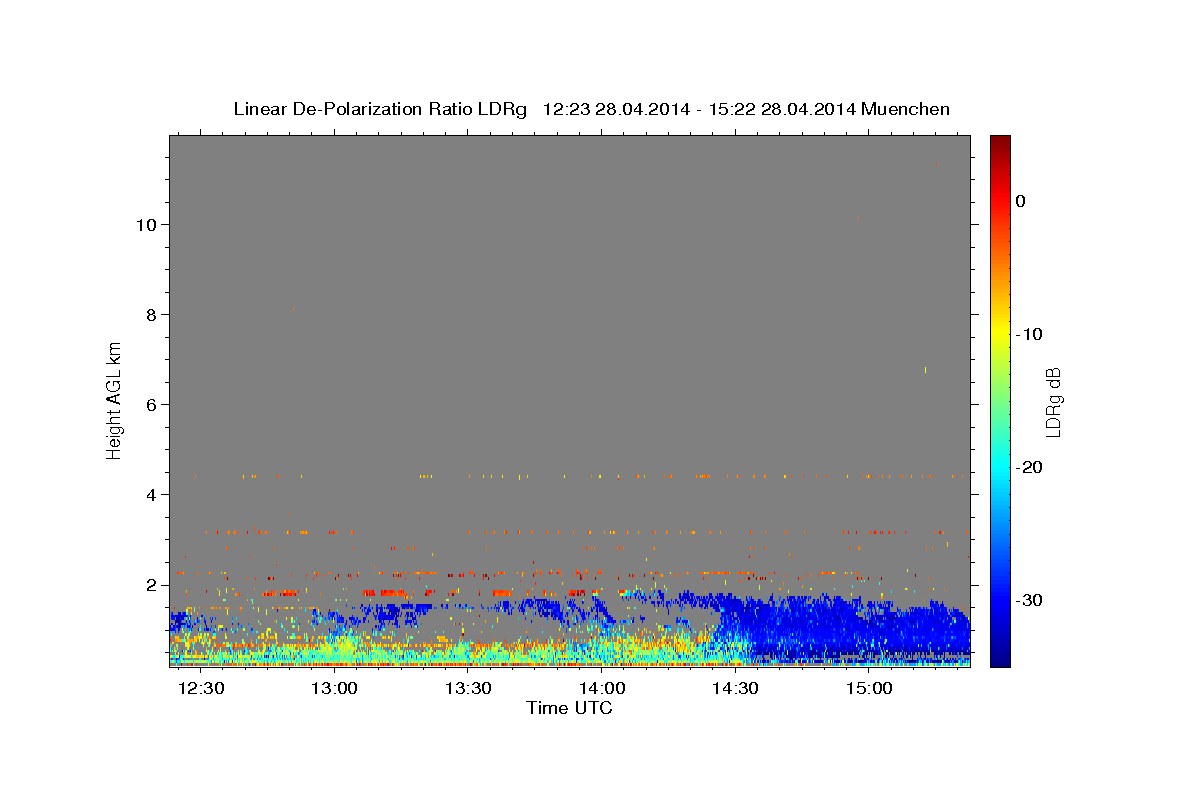Click the dark red top of the colorbar
This screenshot has width=1200, height=800.
(x=1000, y=142)
